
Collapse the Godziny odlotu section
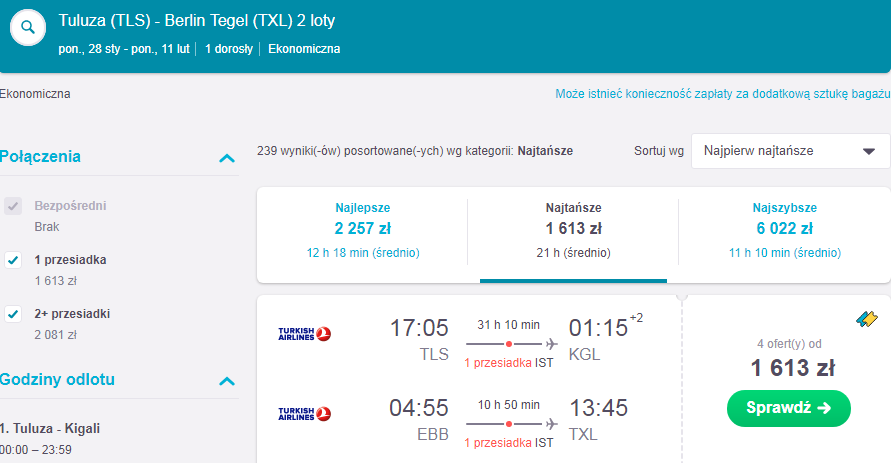click(227, 381)
